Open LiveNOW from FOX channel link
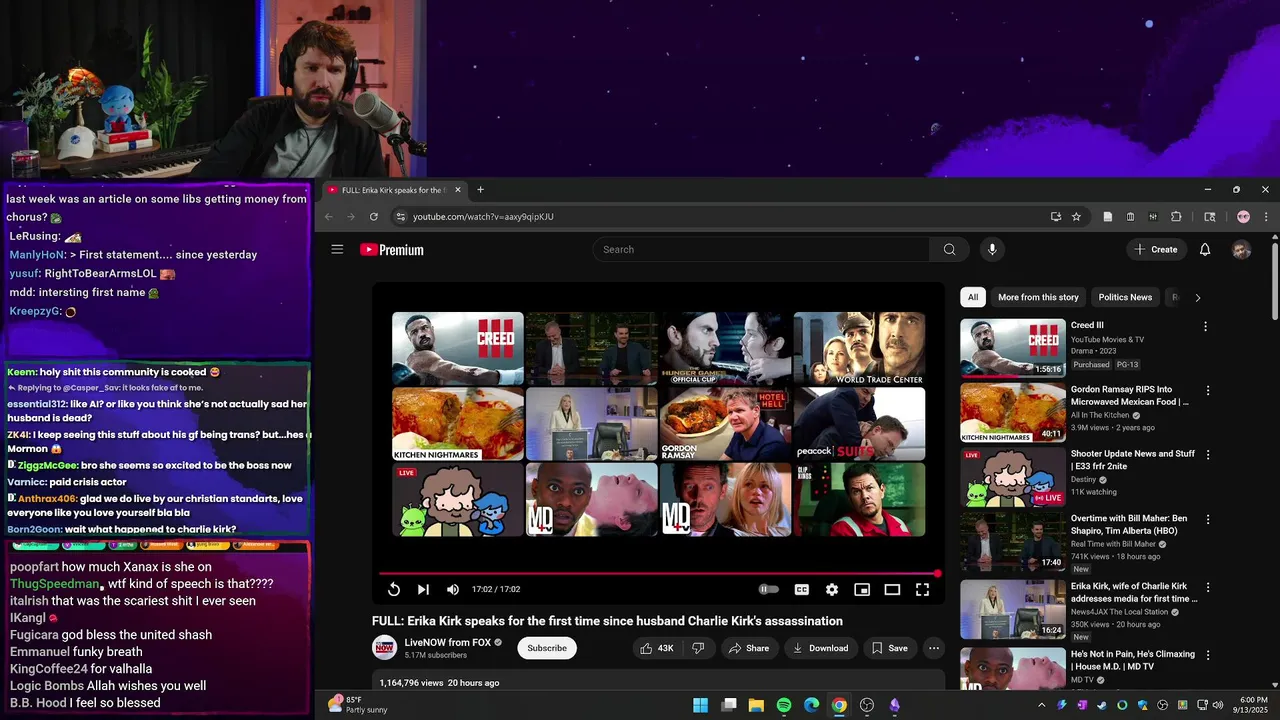Screen dimensions: 1280x720 (x=447, y=642)
